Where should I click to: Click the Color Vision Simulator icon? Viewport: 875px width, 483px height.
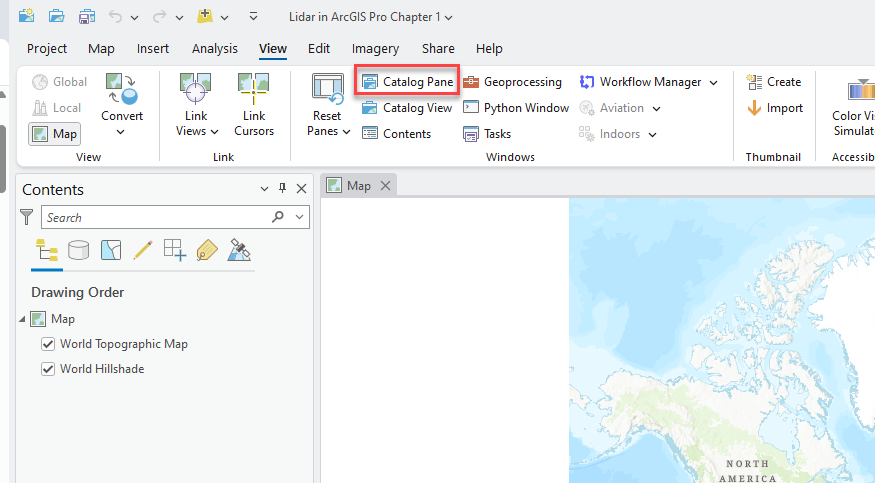860,89
